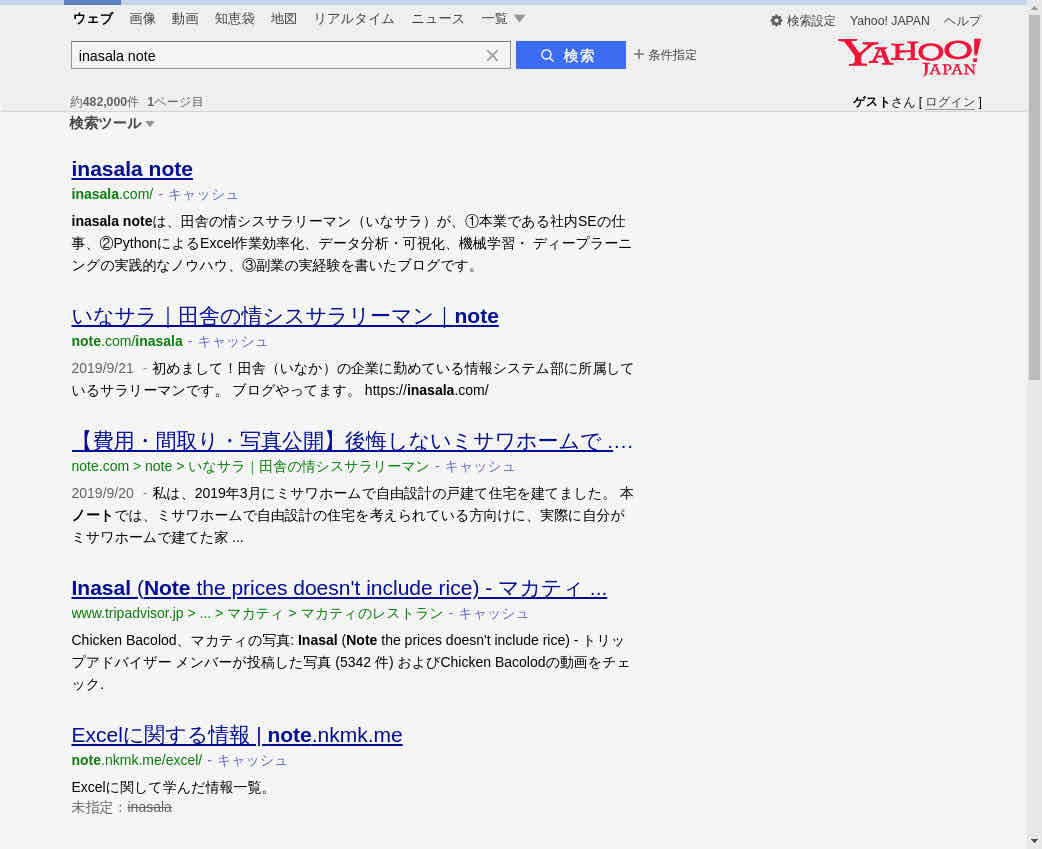The image size is (1042, 849).
Task: Open 条件指定 advanced search options
Action: pos(665,55)
